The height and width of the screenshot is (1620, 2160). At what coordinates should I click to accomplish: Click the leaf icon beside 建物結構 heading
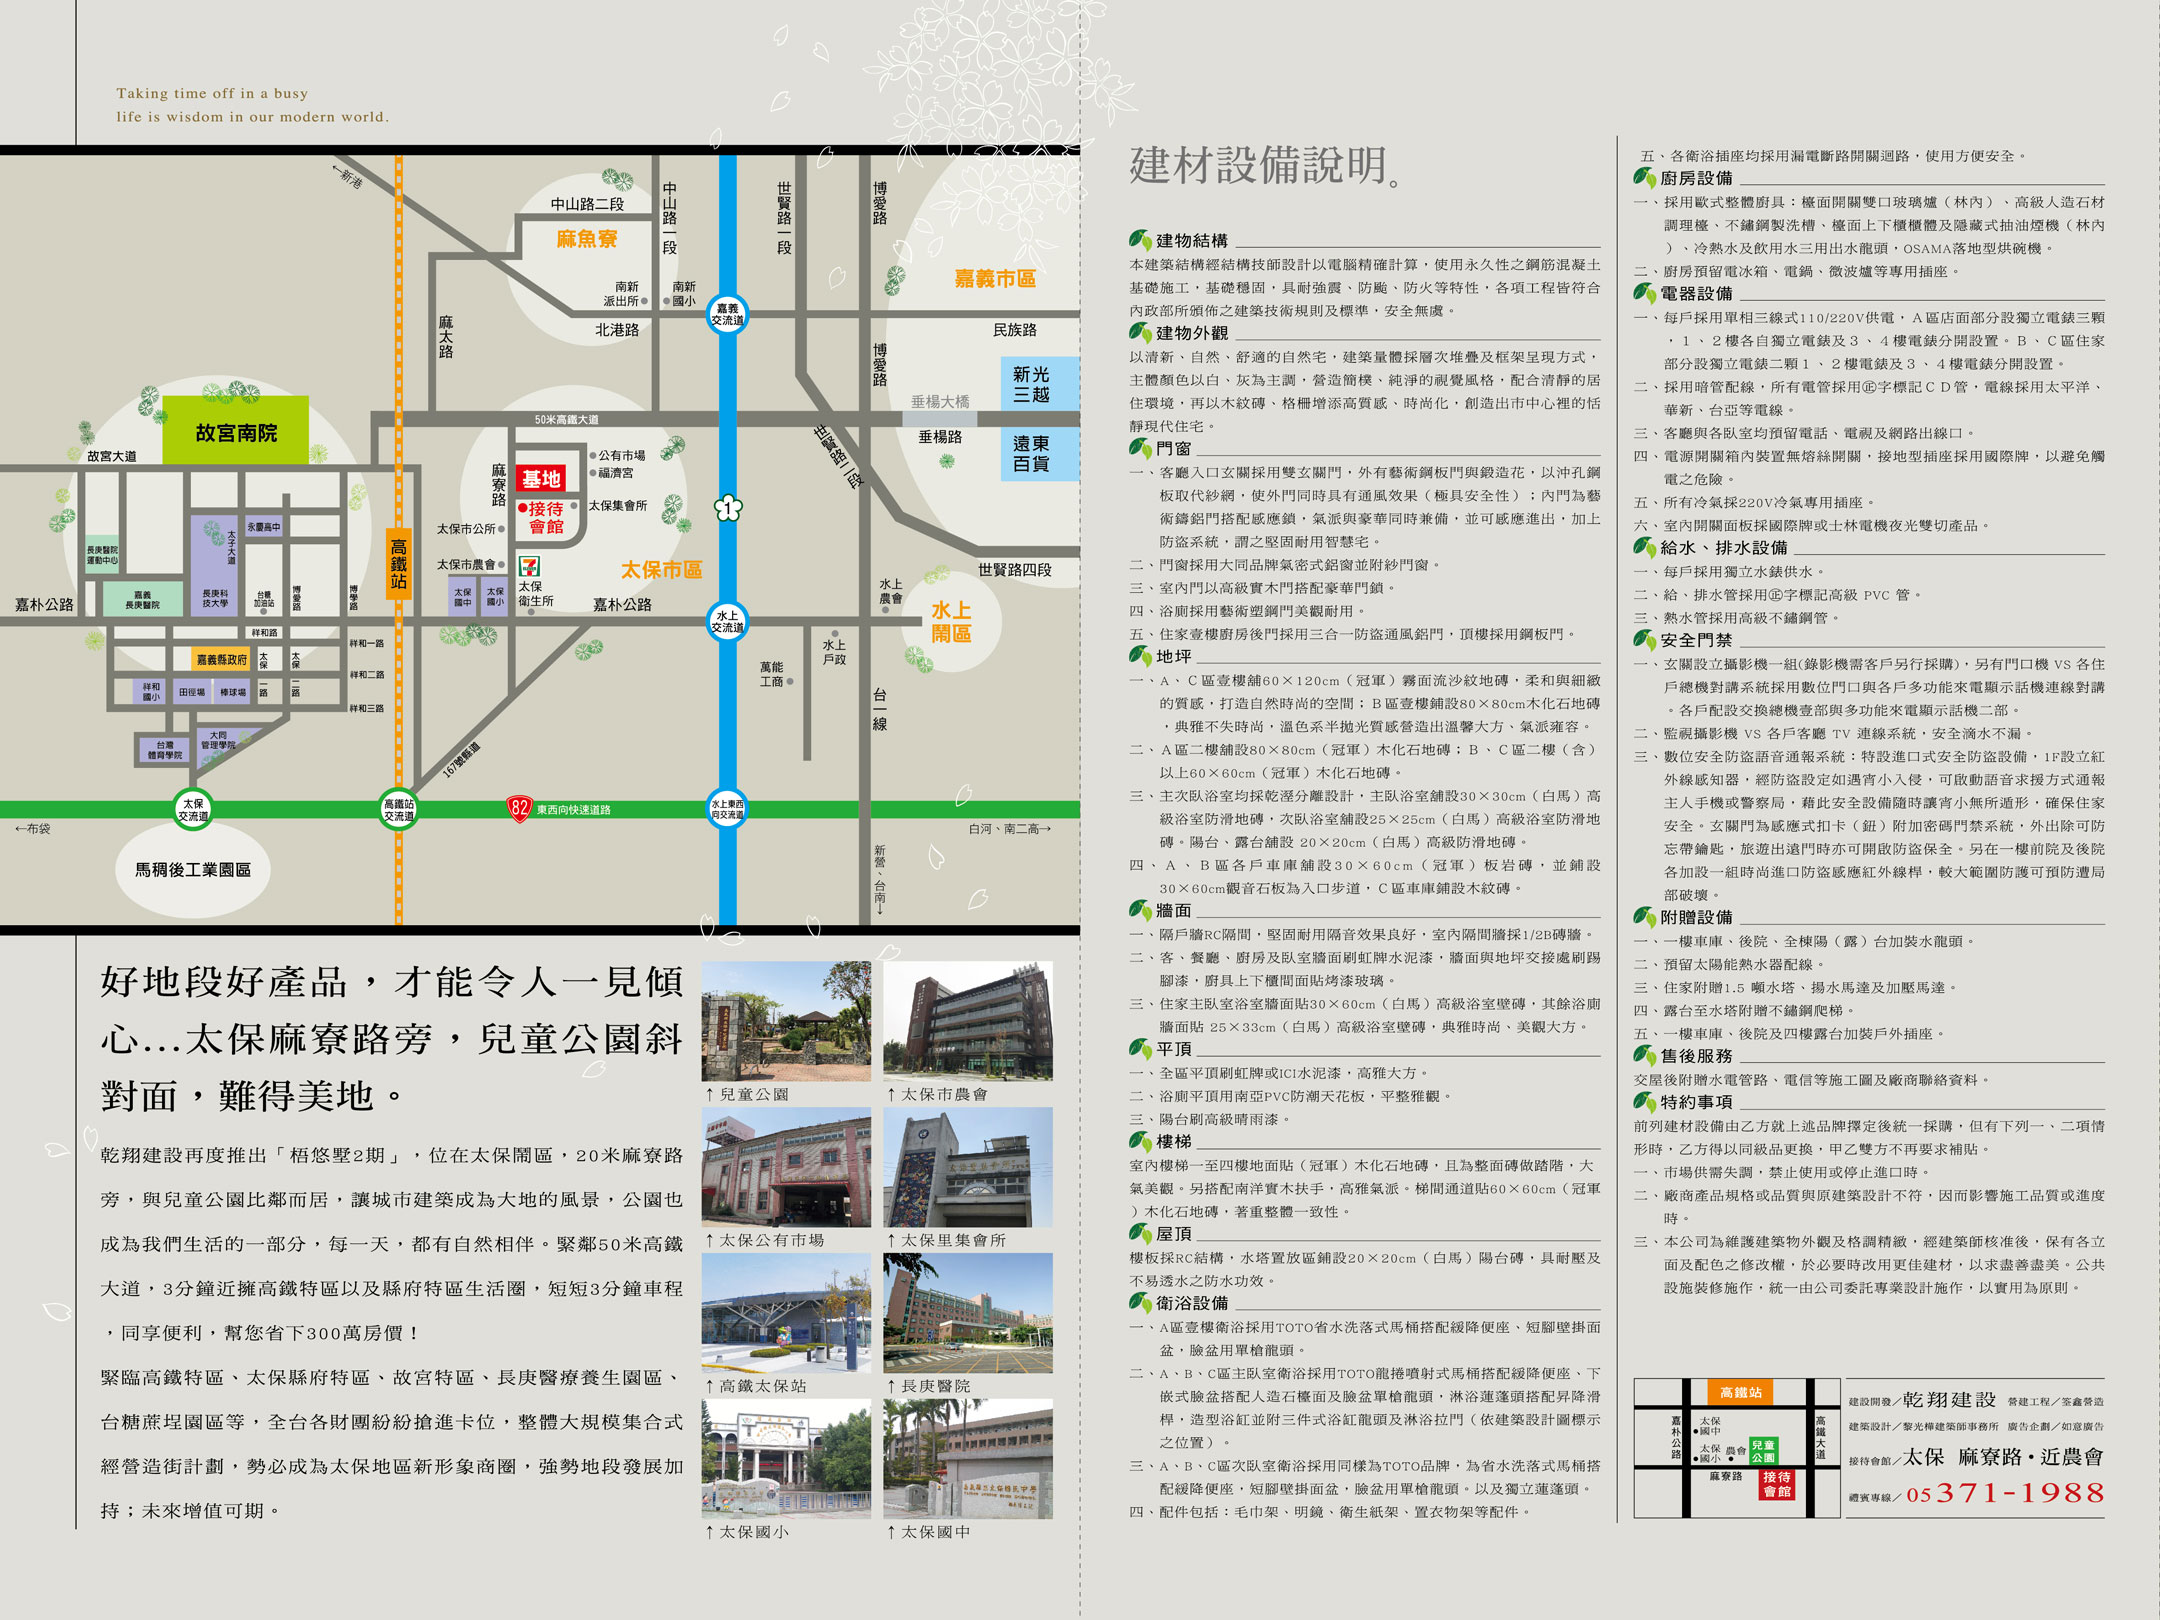tap(1140, 240)
